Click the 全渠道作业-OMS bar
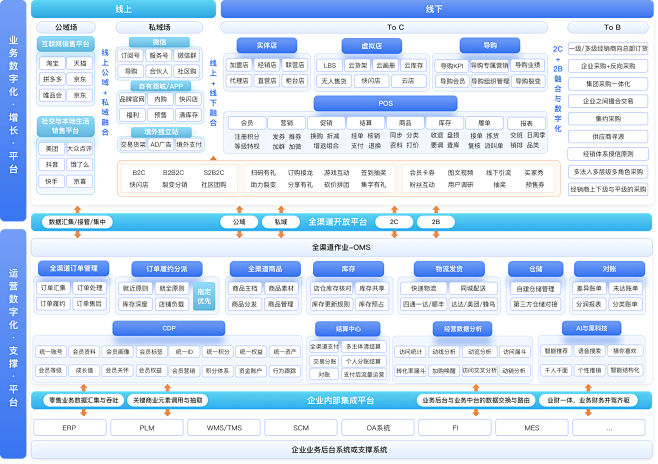The image size is (658, 464). click(x=341, y=248)
